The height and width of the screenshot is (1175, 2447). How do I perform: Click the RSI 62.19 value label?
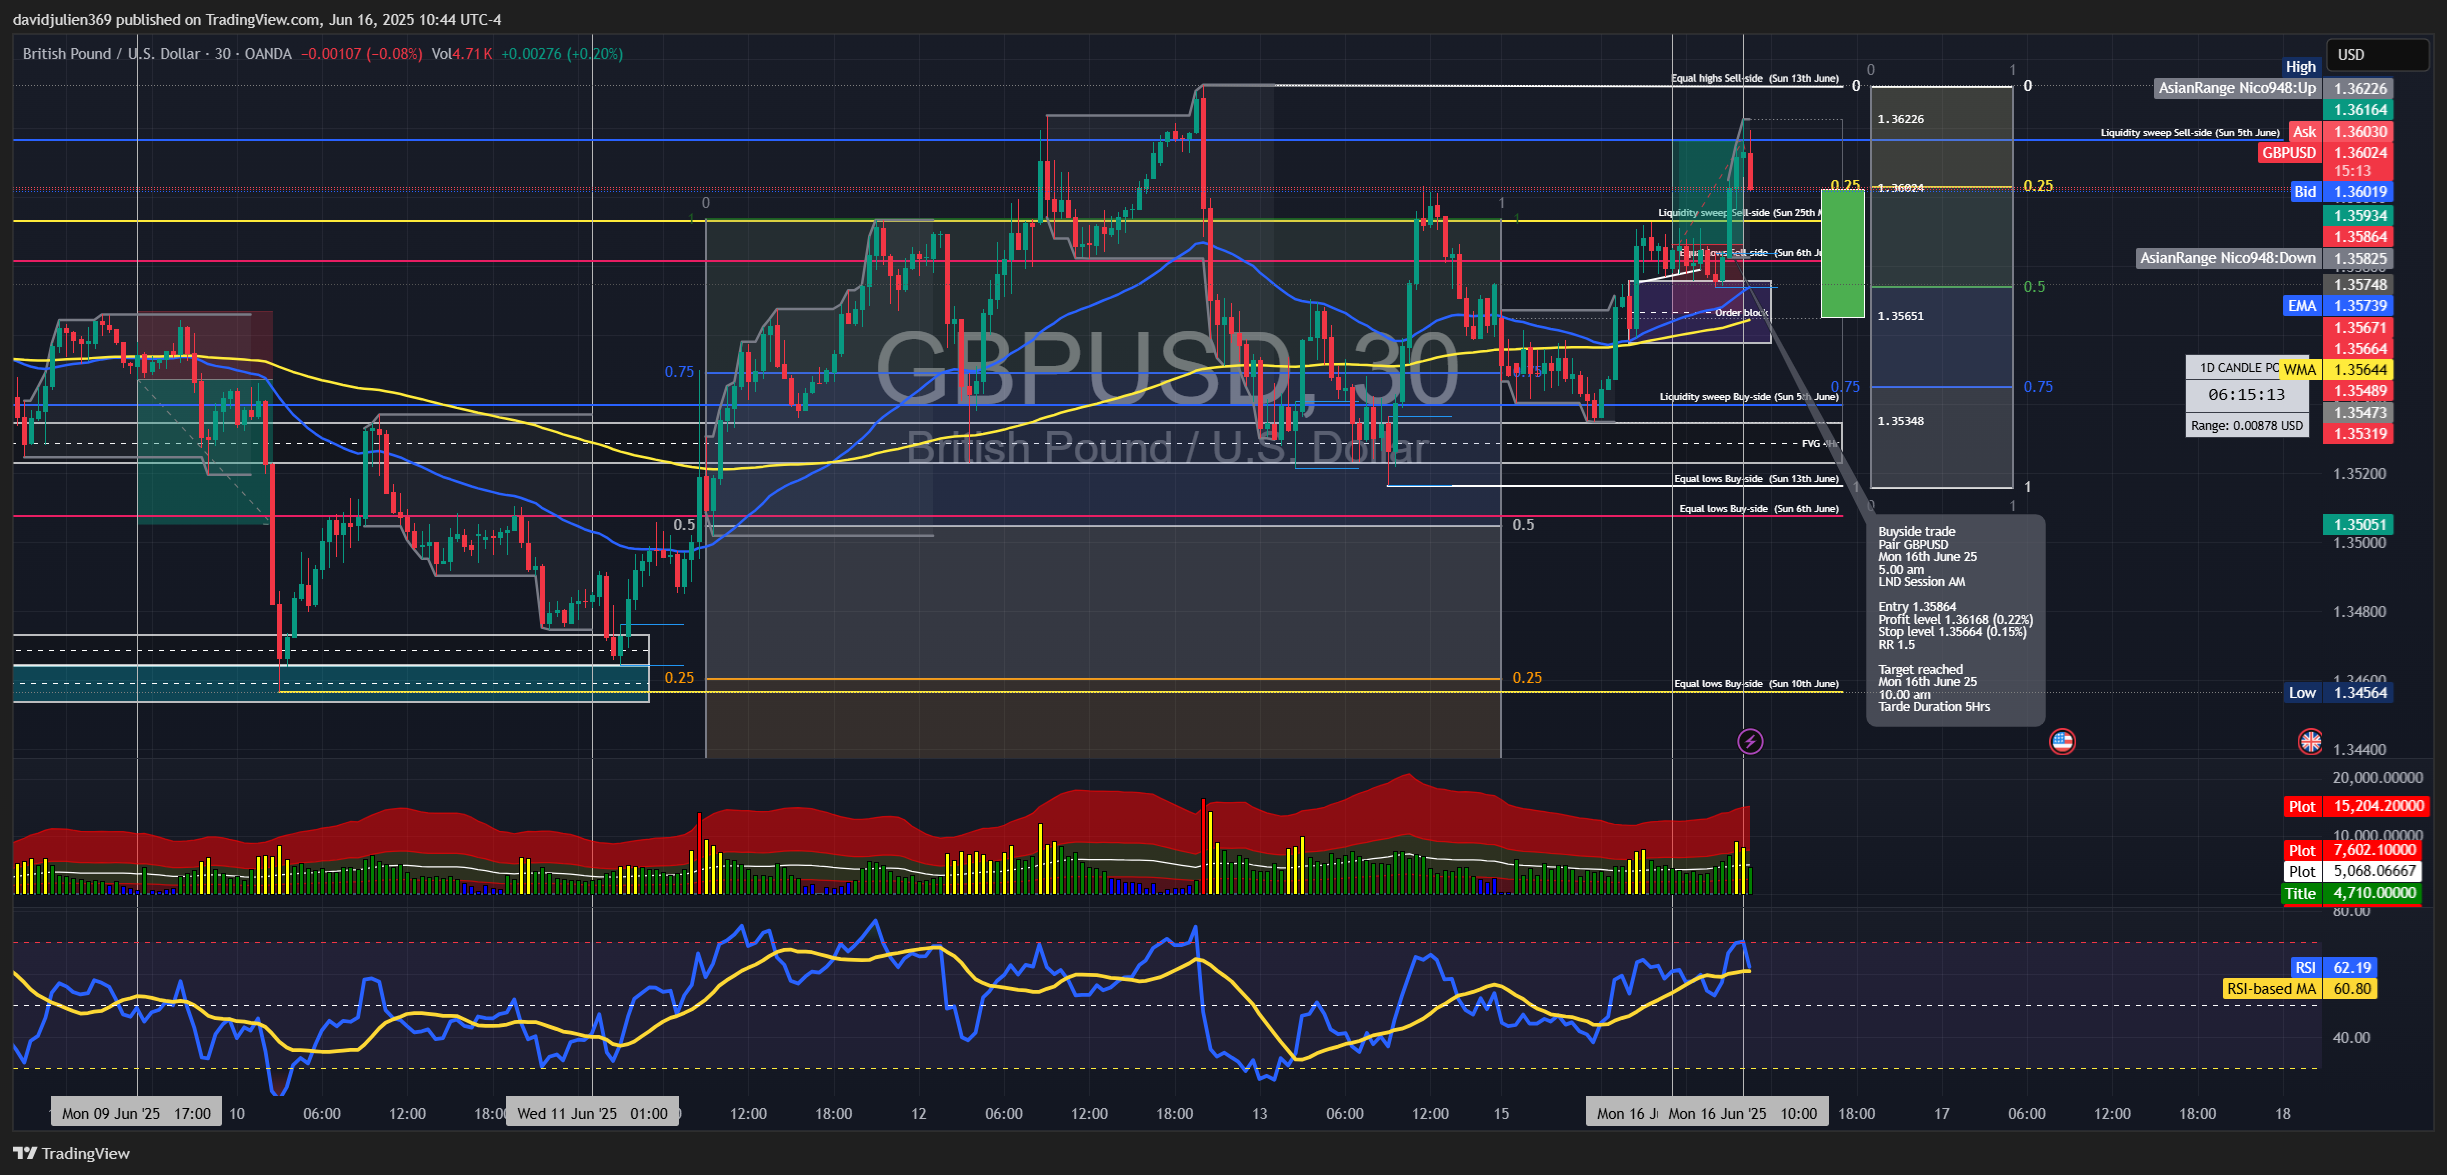coord(2334,968)
